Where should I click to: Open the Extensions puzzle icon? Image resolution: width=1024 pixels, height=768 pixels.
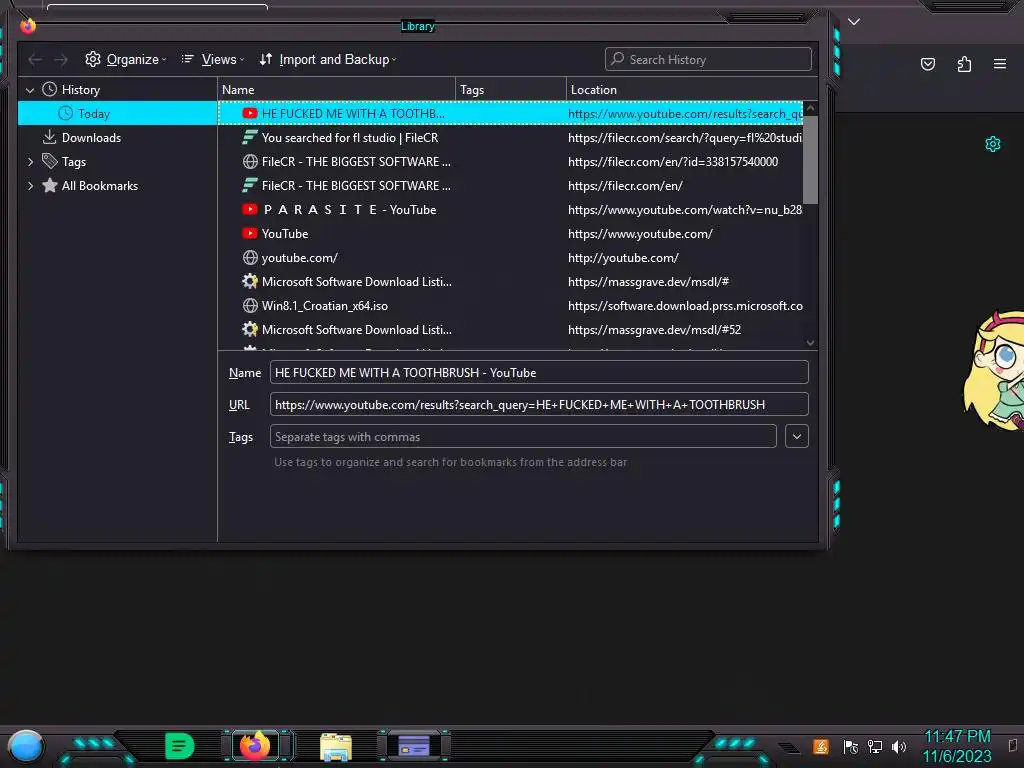(x=964, y=63)
